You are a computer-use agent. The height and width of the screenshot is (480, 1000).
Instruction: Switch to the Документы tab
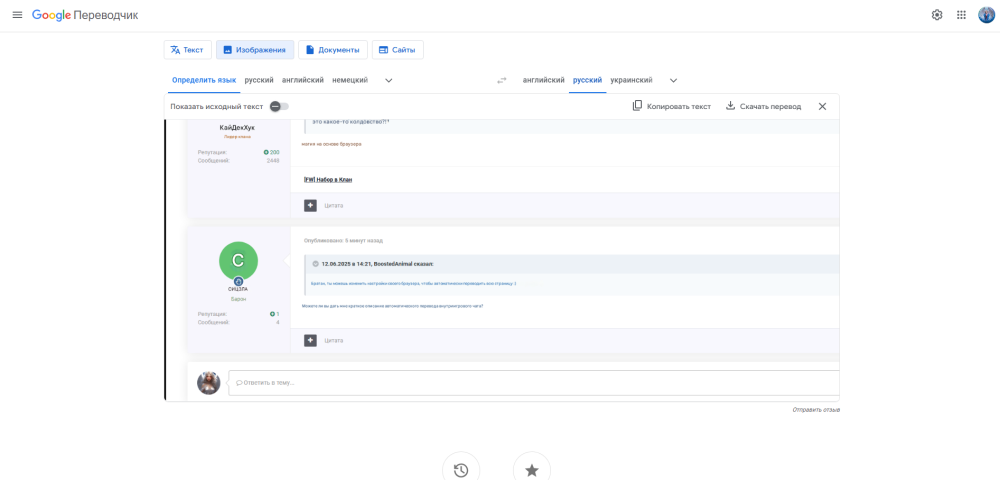[333, 50]
